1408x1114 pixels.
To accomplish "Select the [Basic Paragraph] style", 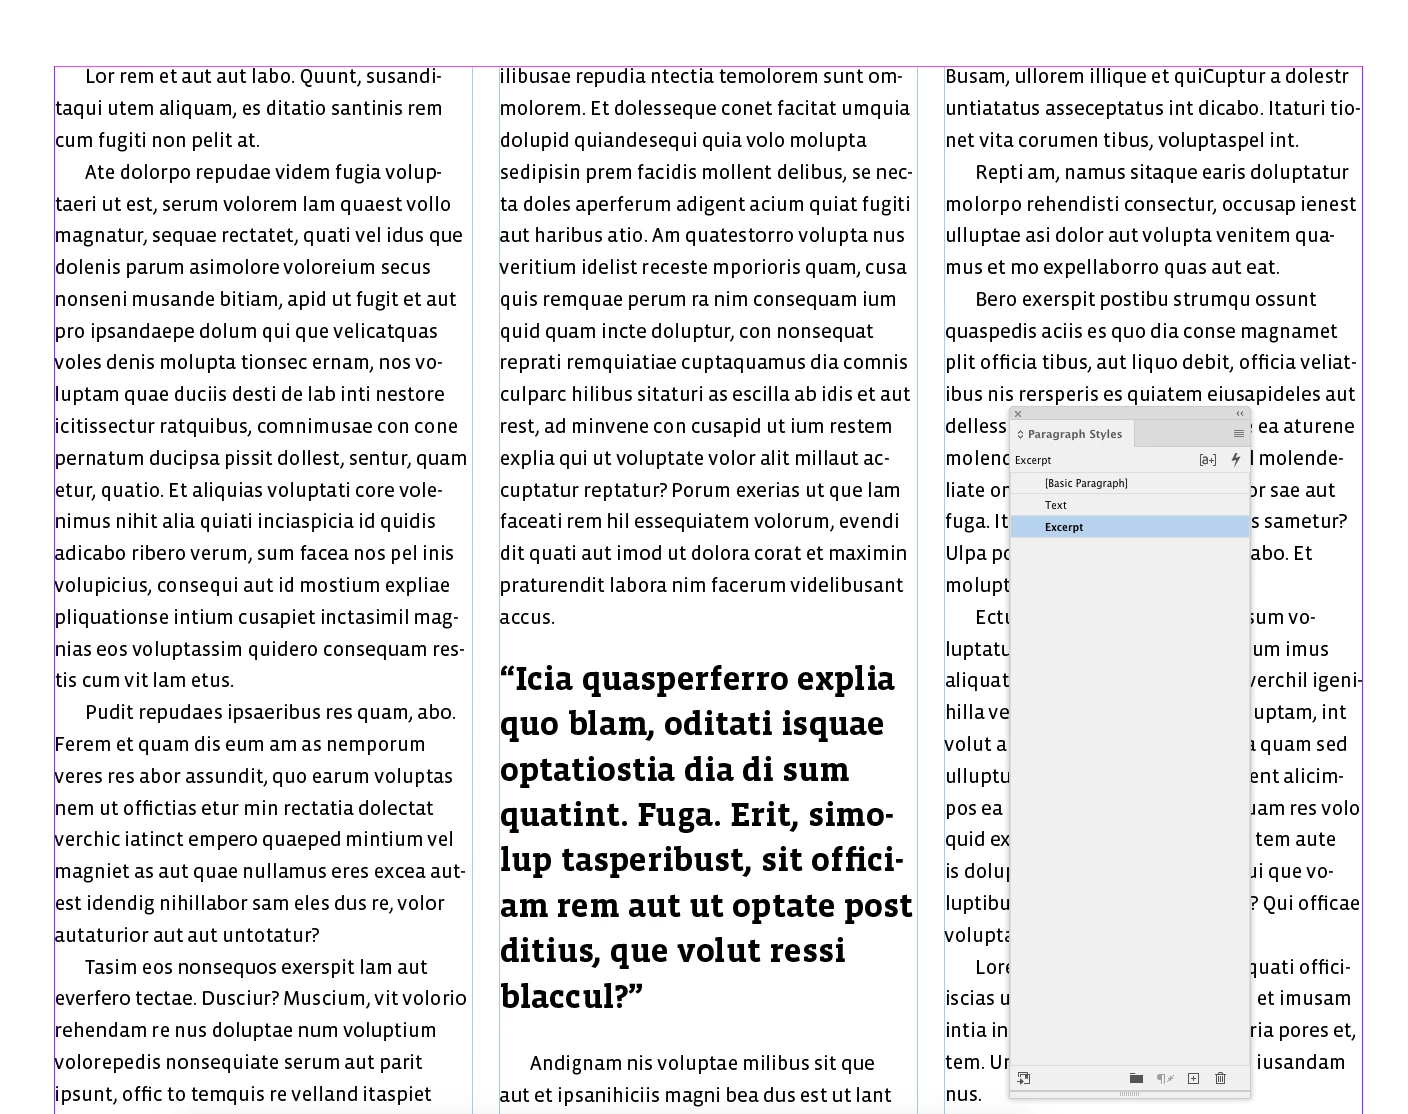I will pos(1130,483).
